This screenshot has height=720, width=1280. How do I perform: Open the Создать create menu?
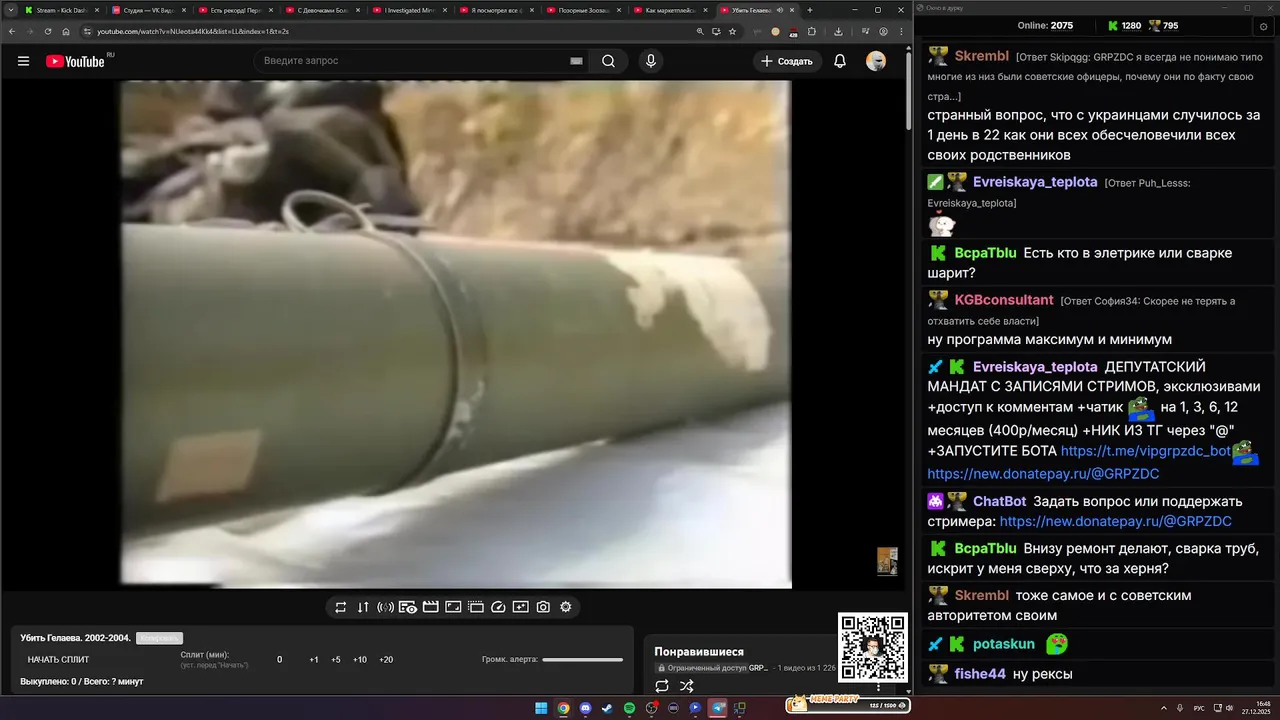tap(787, 61)
